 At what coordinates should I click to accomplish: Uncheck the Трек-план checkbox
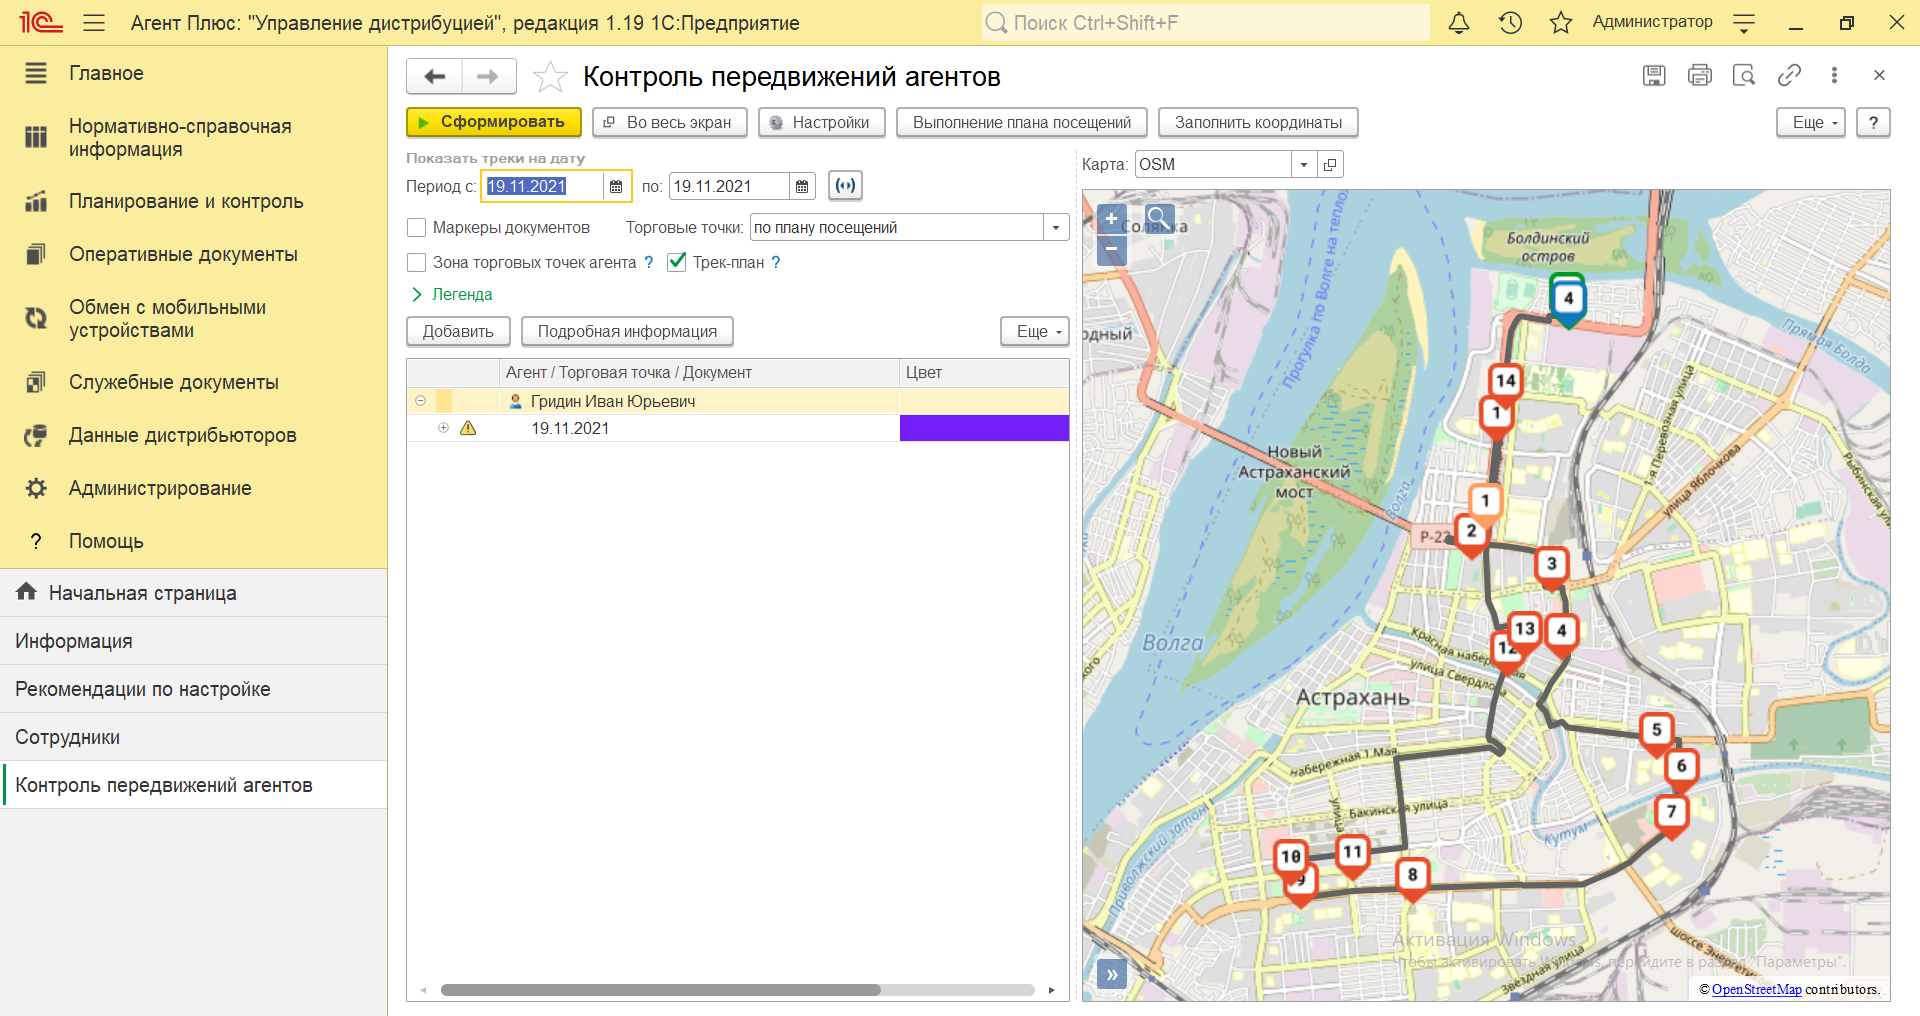point(677,262)
